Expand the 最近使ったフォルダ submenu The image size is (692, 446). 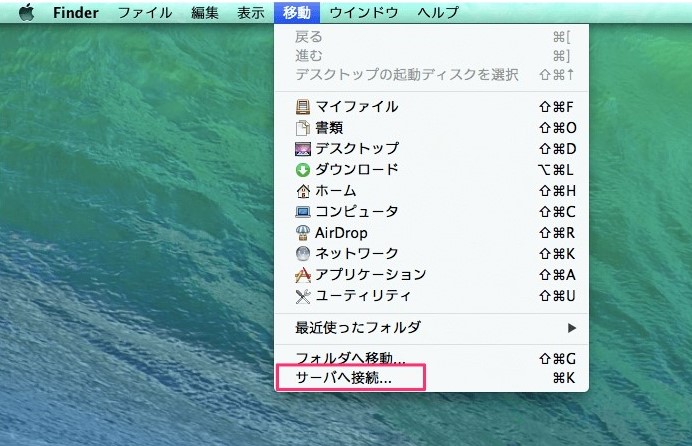358,327
